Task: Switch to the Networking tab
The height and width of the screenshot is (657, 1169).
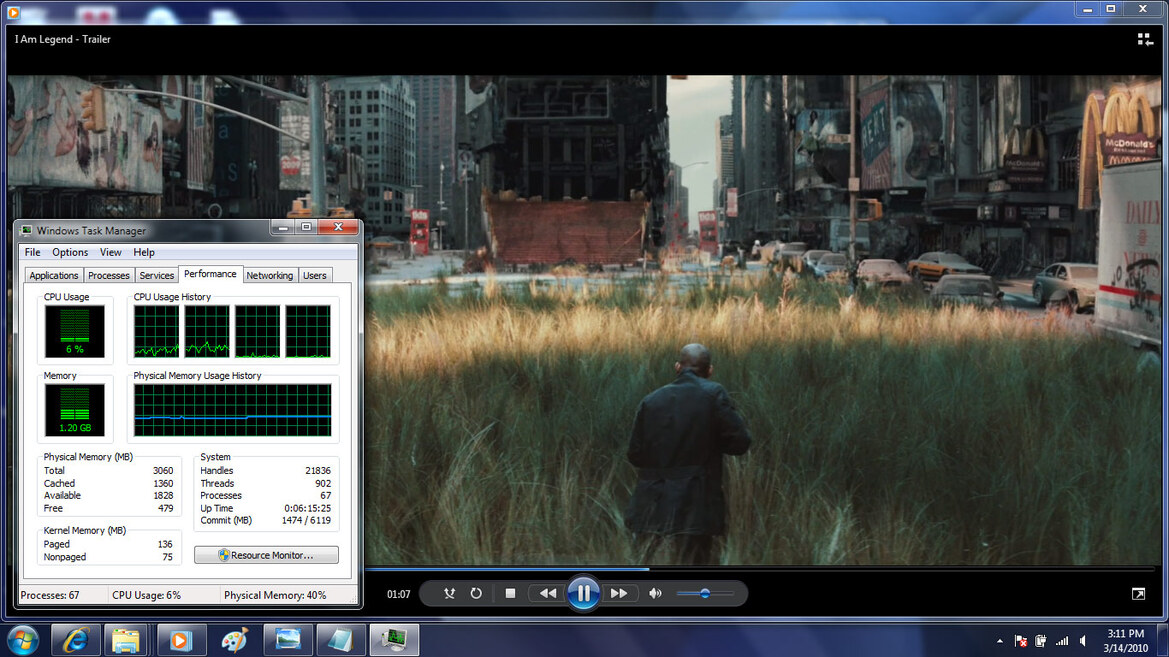Action: tap(270, 275)
